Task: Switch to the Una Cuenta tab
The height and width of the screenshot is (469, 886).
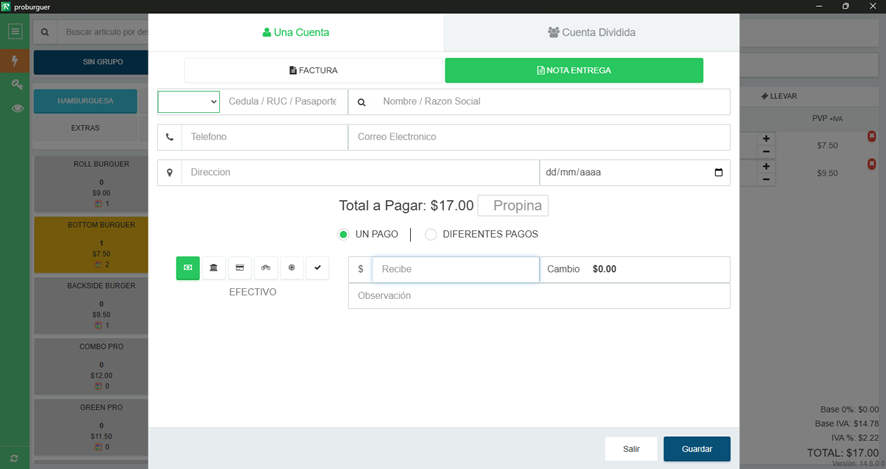Action: [x=296, y=32]
